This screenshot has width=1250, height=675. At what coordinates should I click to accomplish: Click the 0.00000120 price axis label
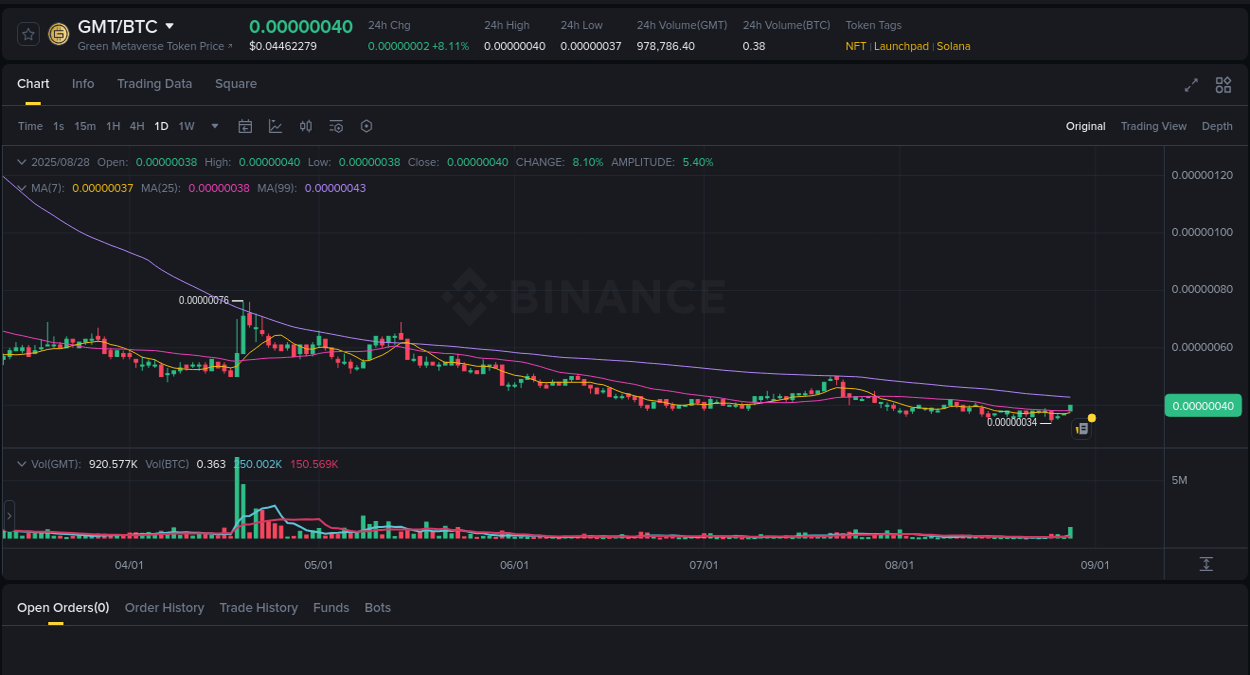tap(1202, 175)
